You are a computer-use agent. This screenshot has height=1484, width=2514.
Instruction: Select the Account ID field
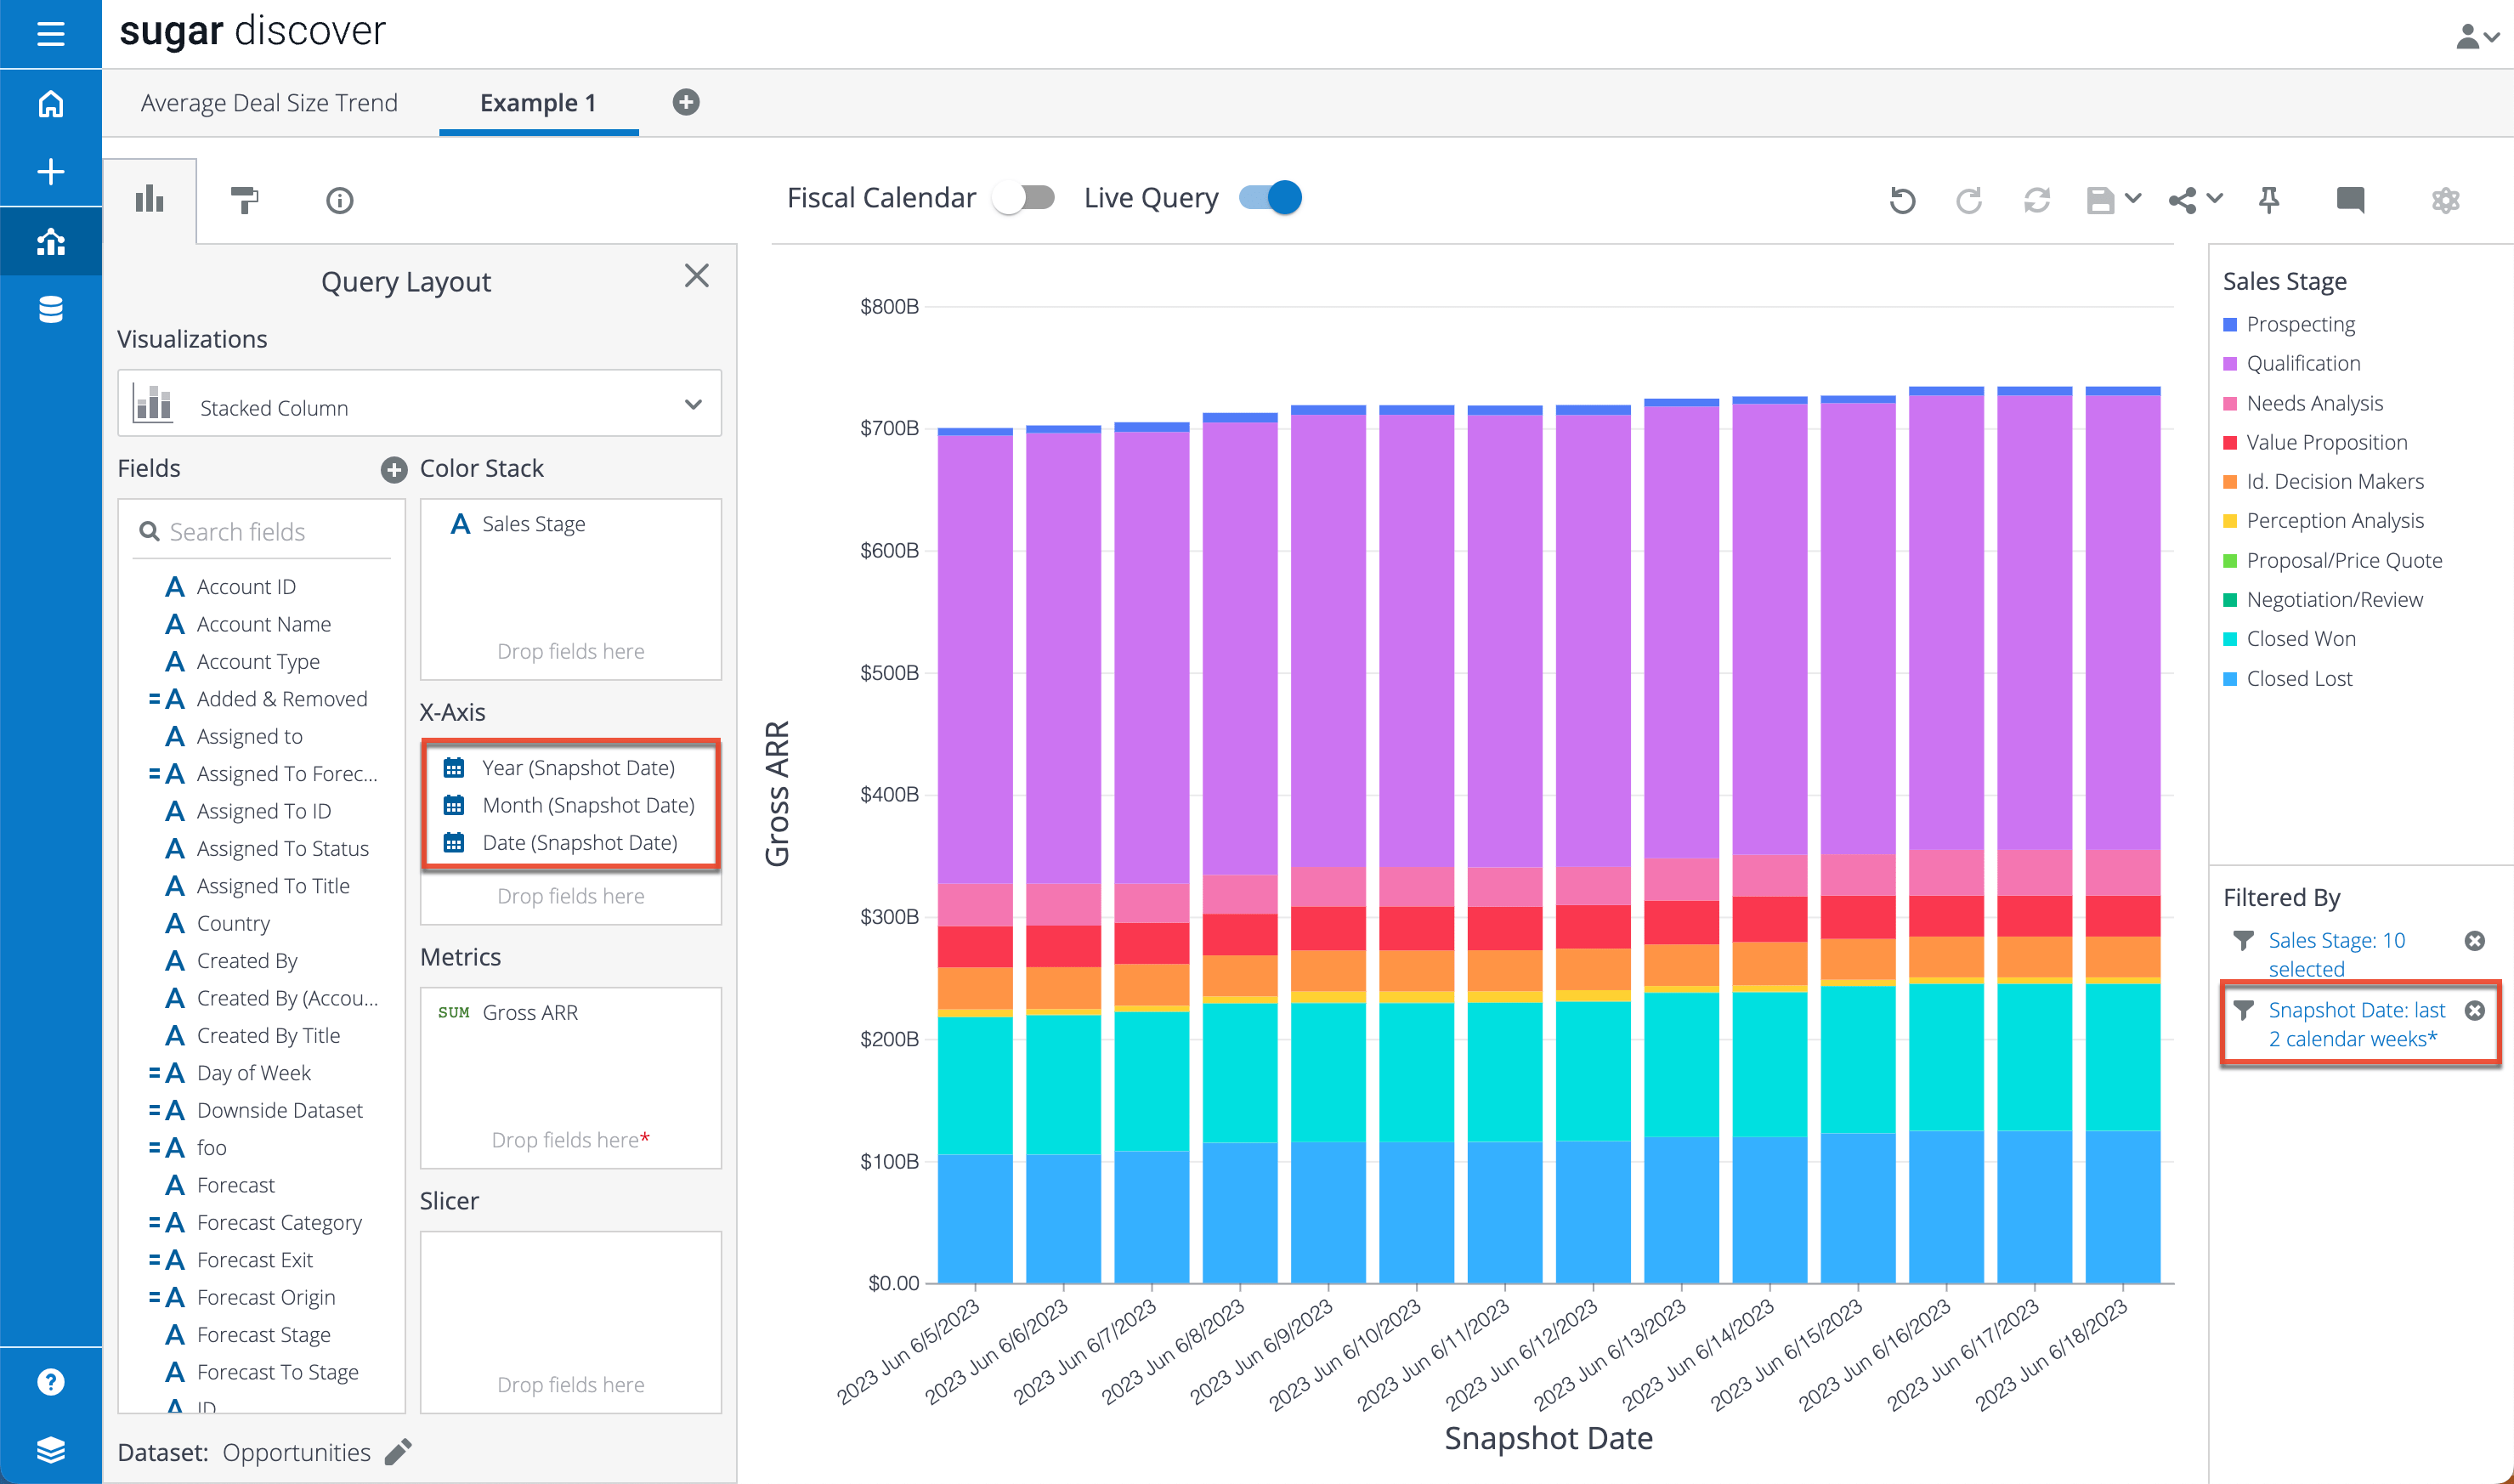(x=246, y=587)
